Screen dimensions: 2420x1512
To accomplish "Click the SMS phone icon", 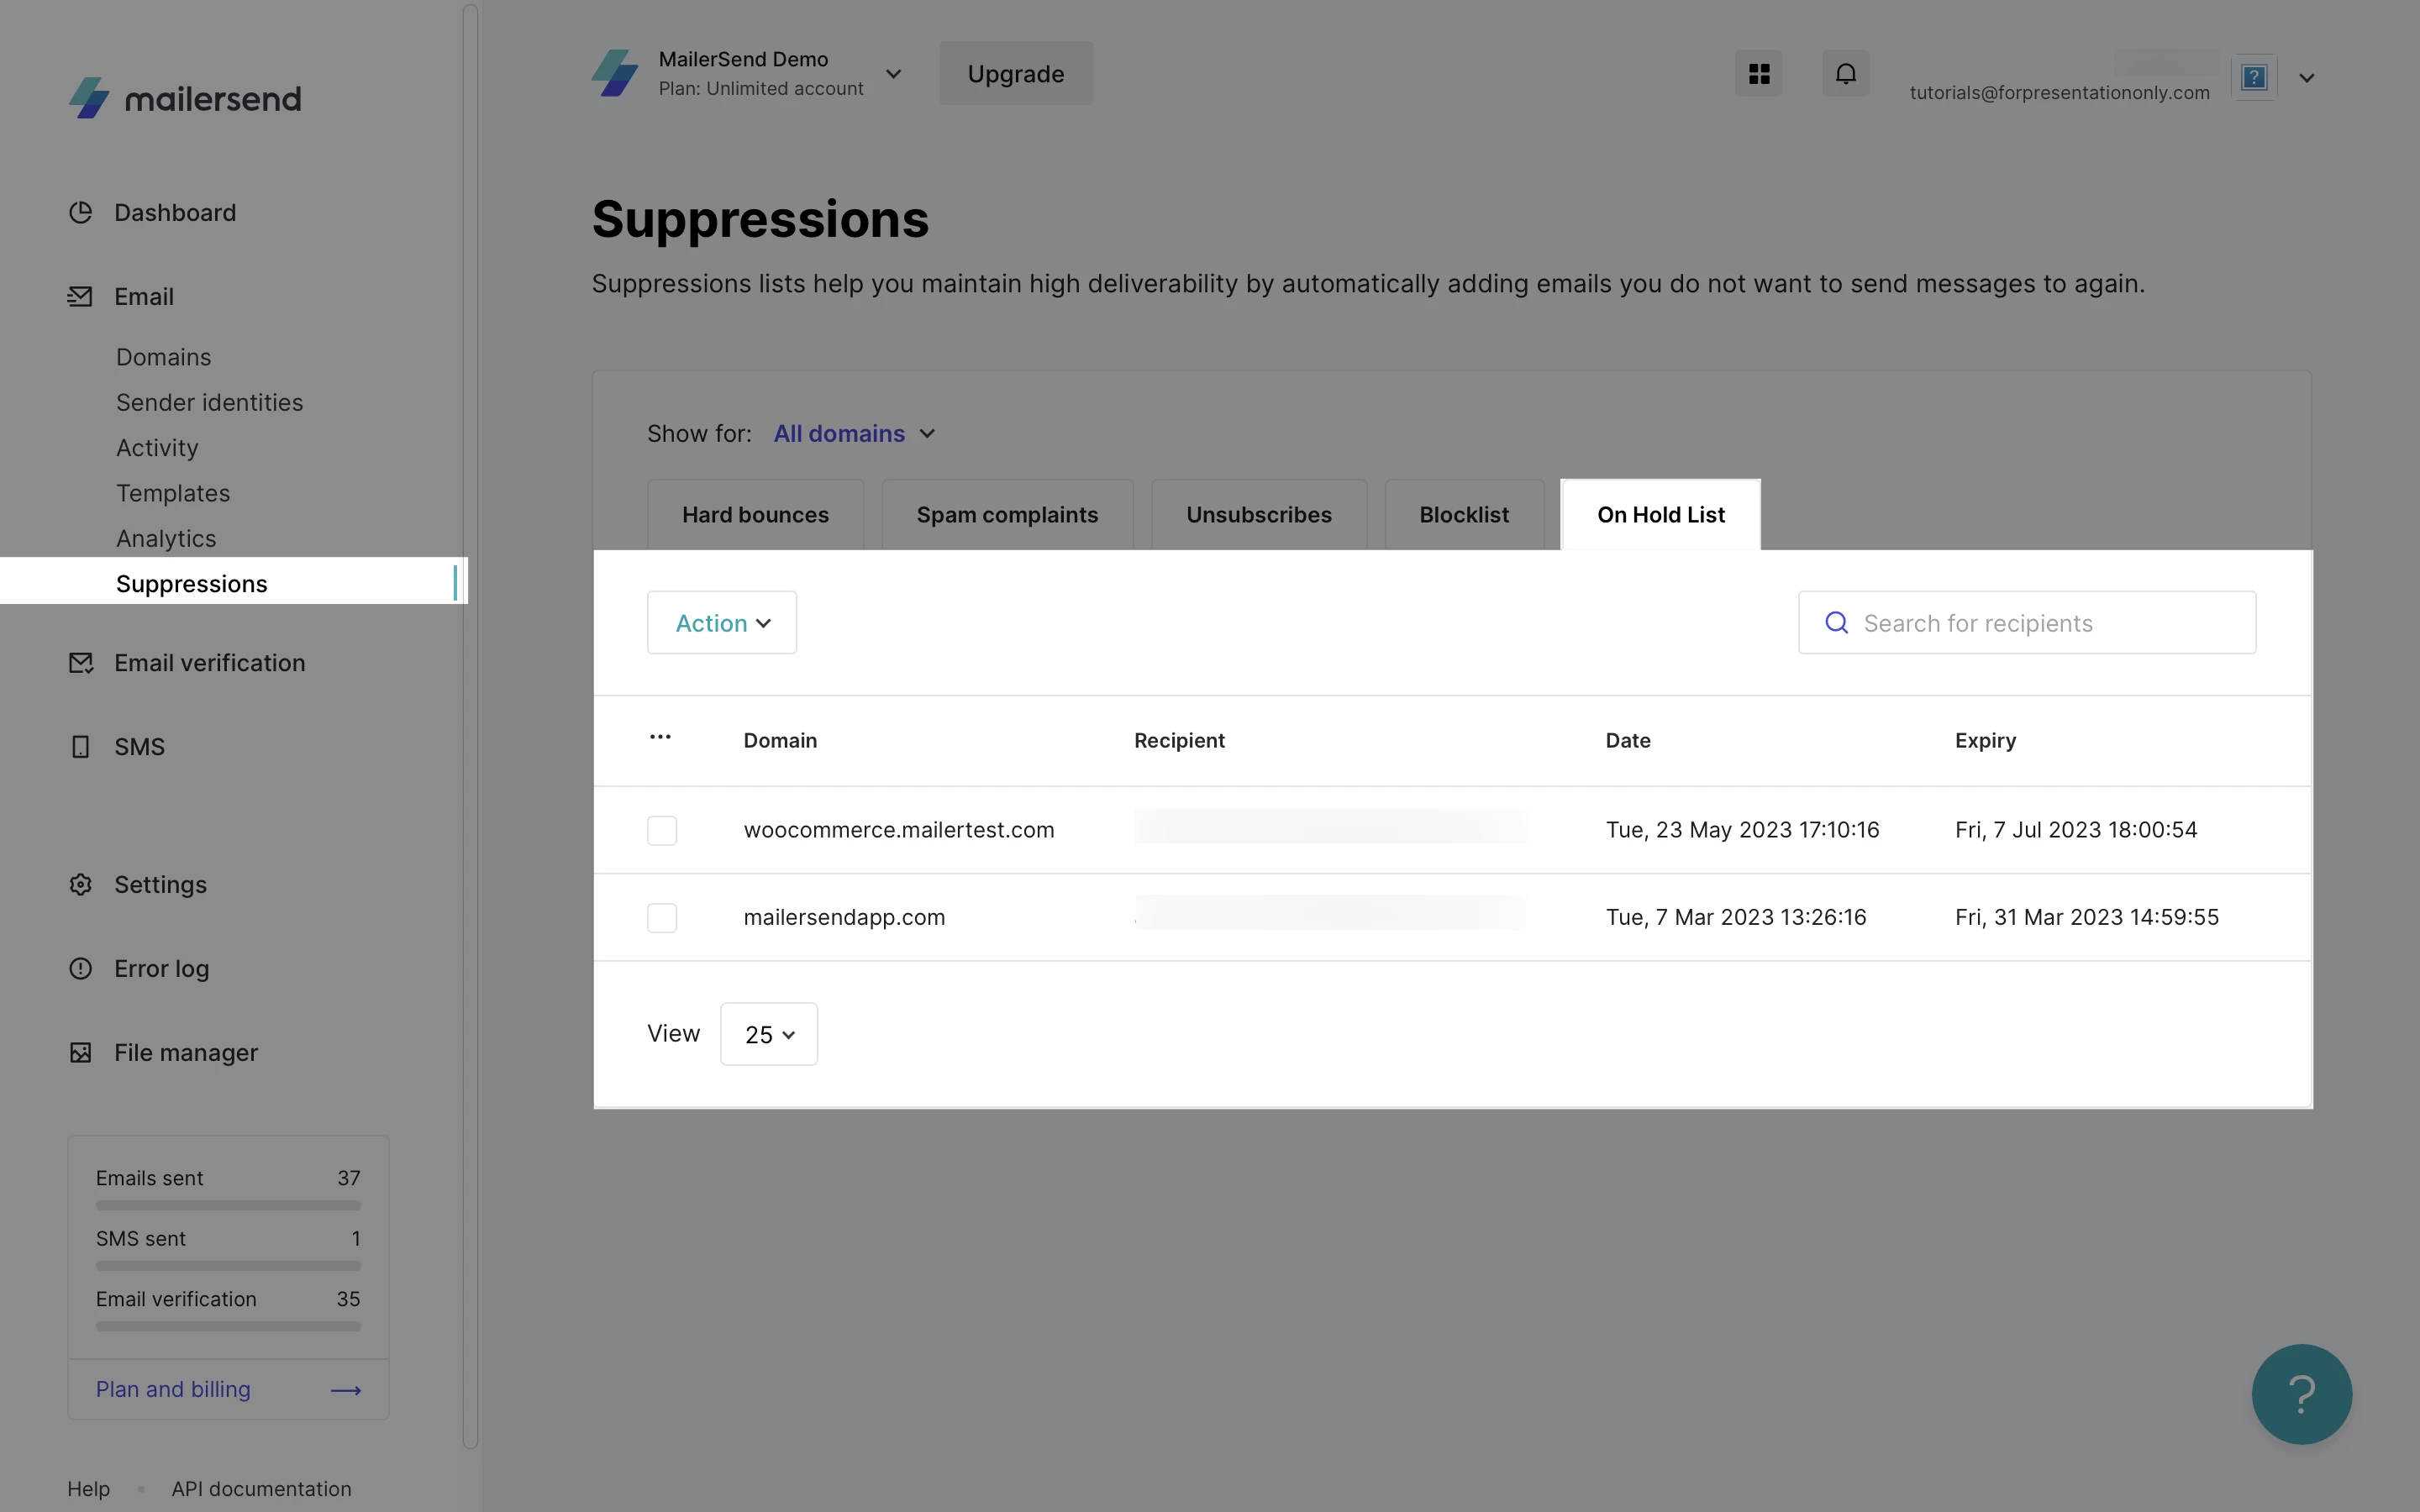I will pyautogui.click(x=80, y=747).
